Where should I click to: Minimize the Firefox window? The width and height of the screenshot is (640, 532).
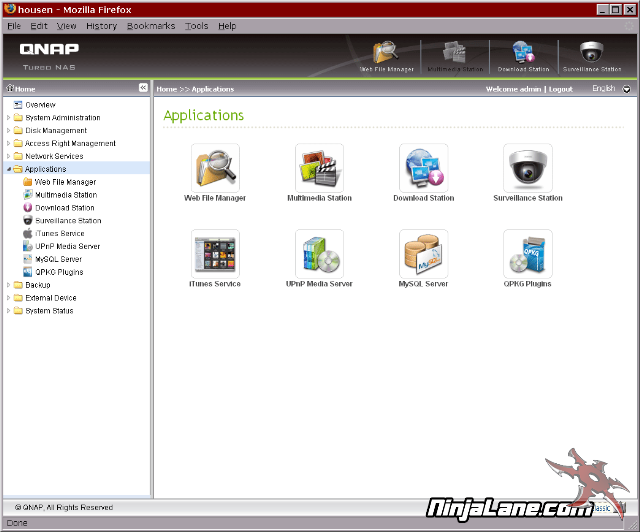coord(603,9)
